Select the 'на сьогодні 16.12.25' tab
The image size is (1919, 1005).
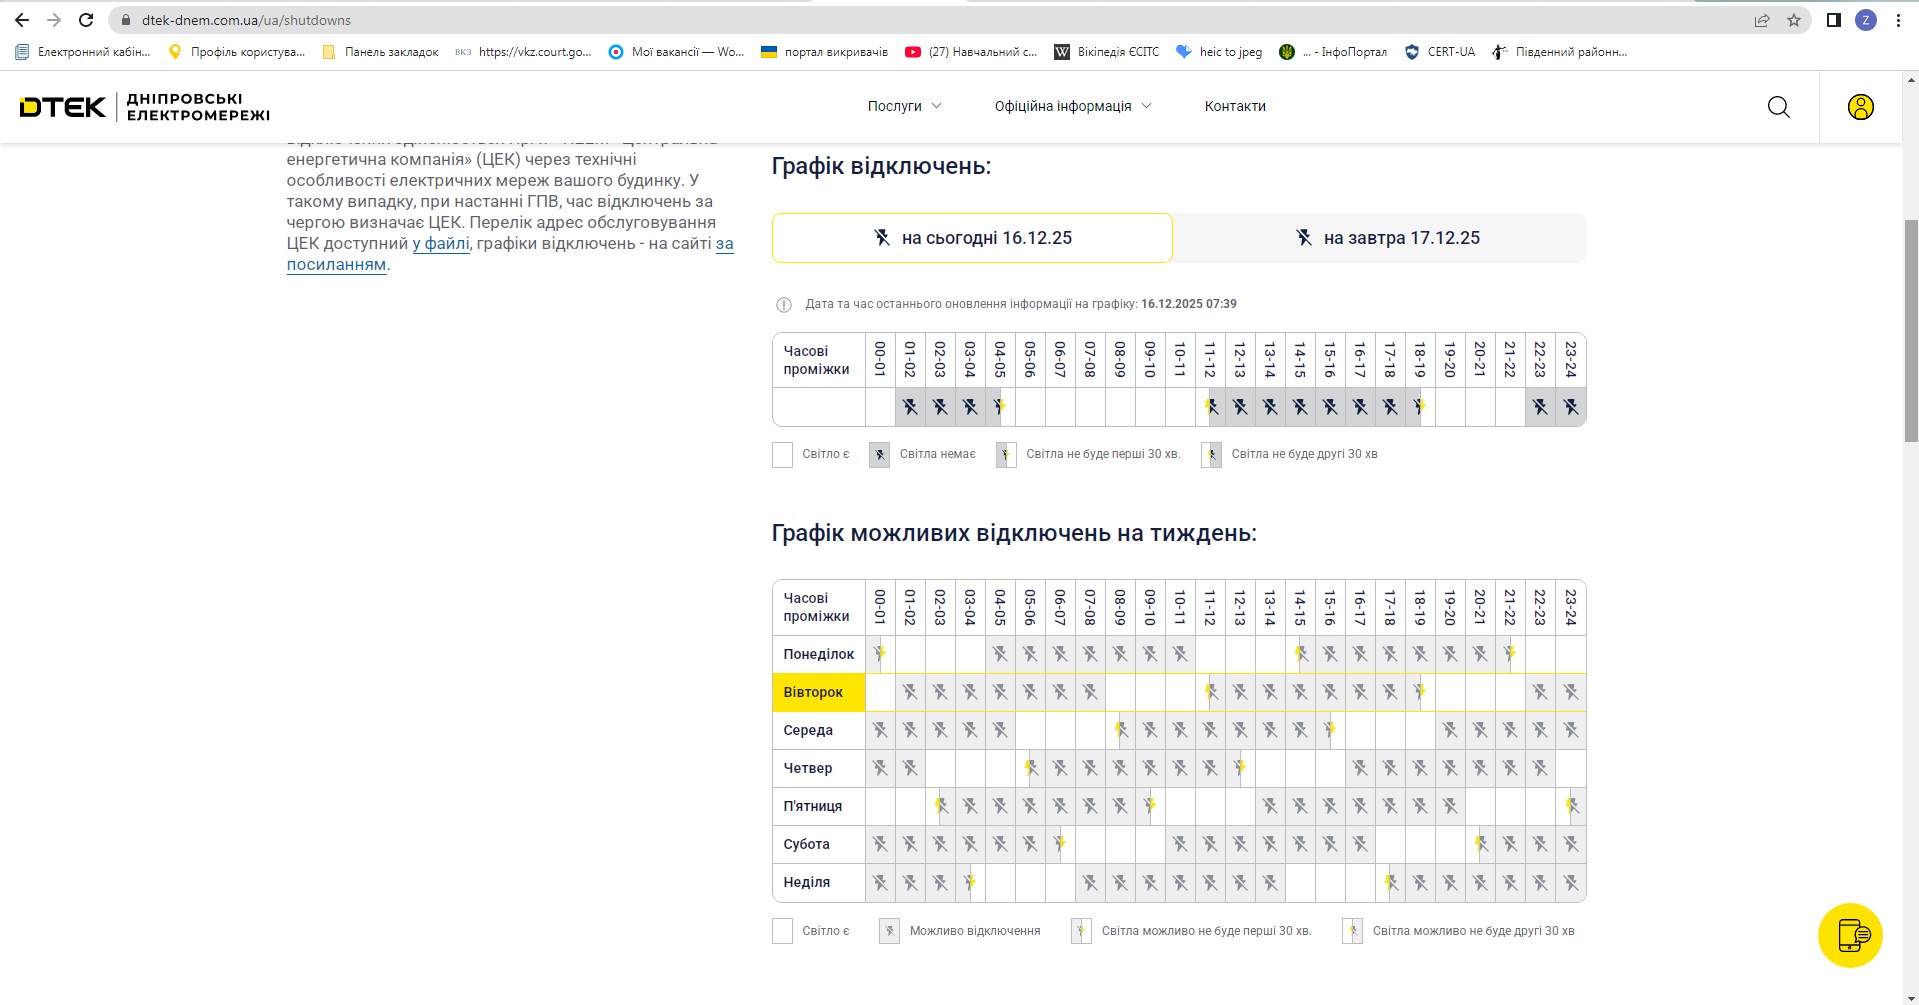pyautogui.click(x=972, y=238)
